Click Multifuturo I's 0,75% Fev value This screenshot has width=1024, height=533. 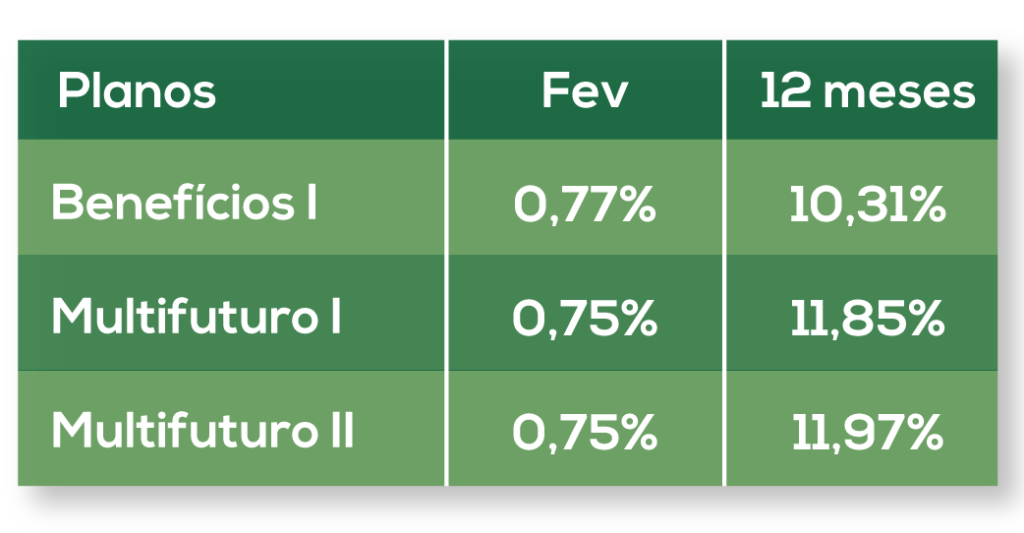585,318
